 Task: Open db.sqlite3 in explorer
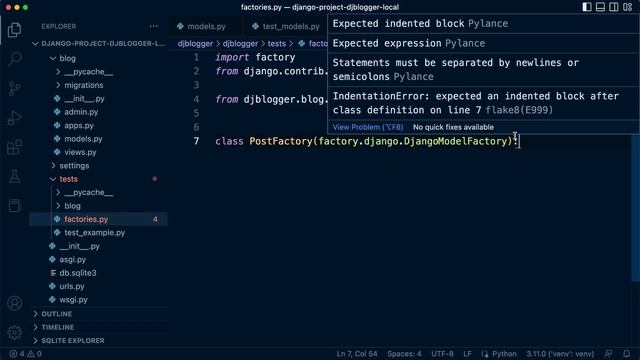coord(78,273)
